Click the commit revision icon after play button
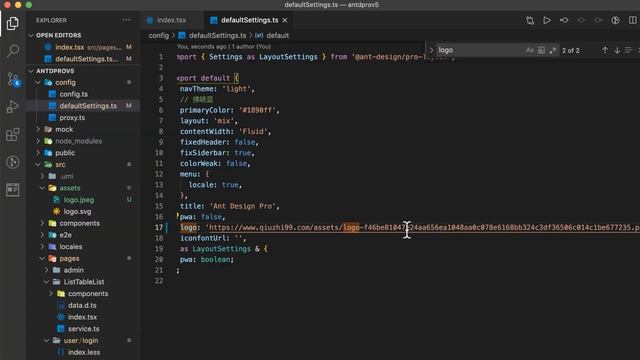 tap(564, 20)
